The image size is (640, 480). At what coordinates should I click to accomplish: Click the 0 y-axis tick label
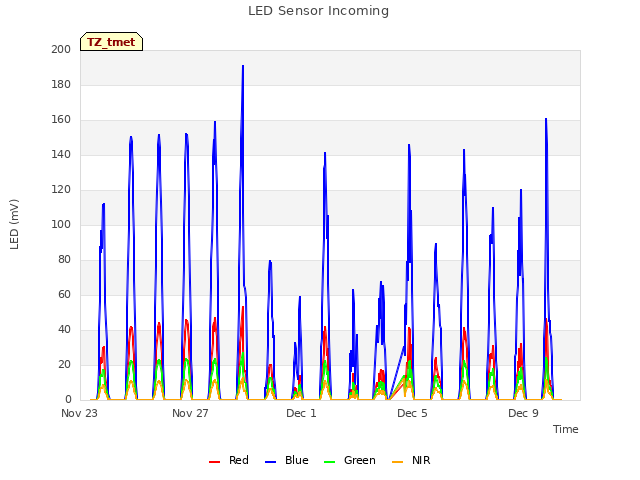point(68,400)
